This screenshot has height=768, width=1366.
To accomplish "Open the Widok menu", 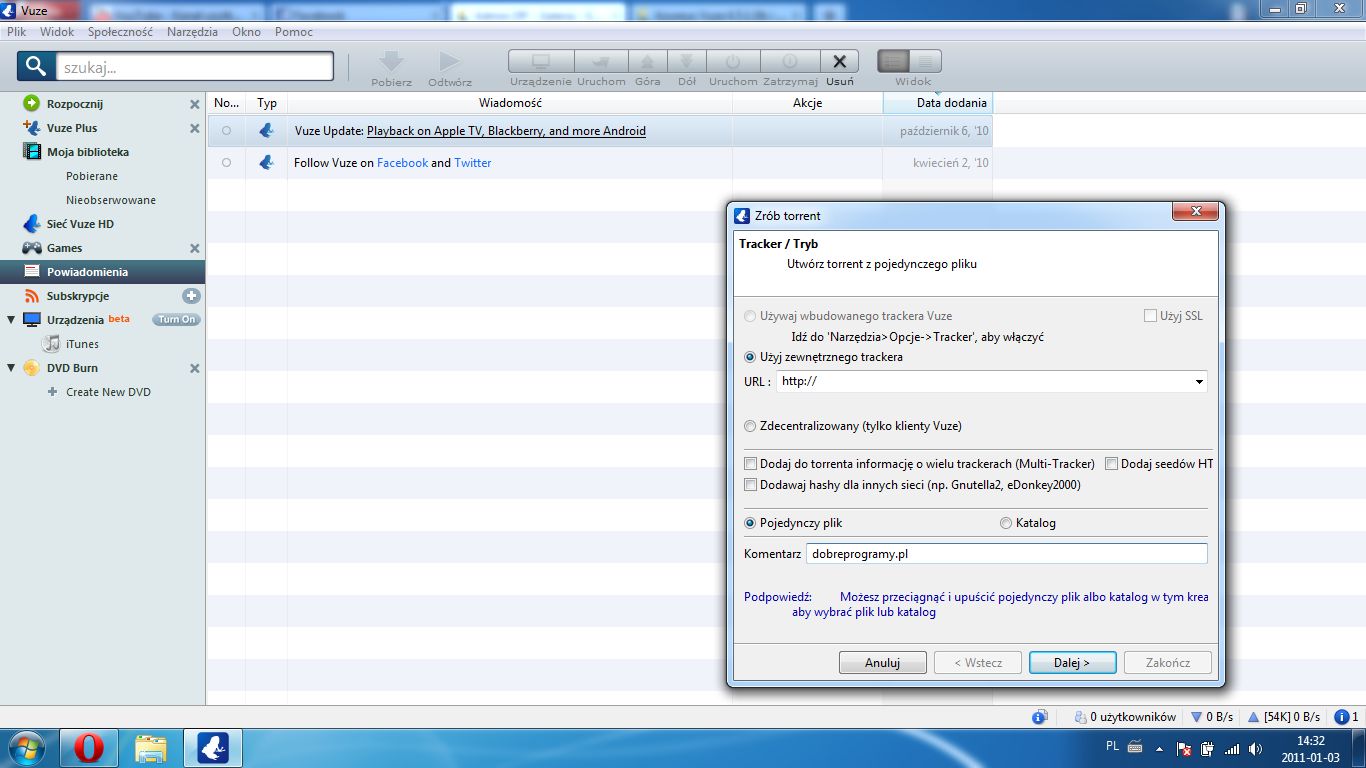I will coord(57,32).
